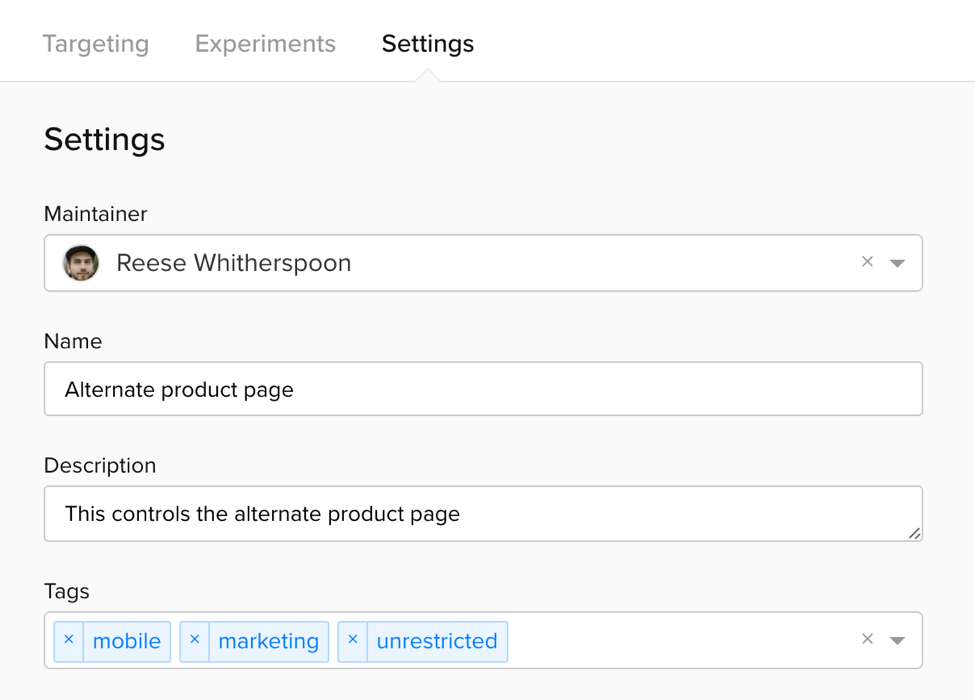Clear all selected tags
The height and width of the screenshot is (700, 975).
click(867, 640)
